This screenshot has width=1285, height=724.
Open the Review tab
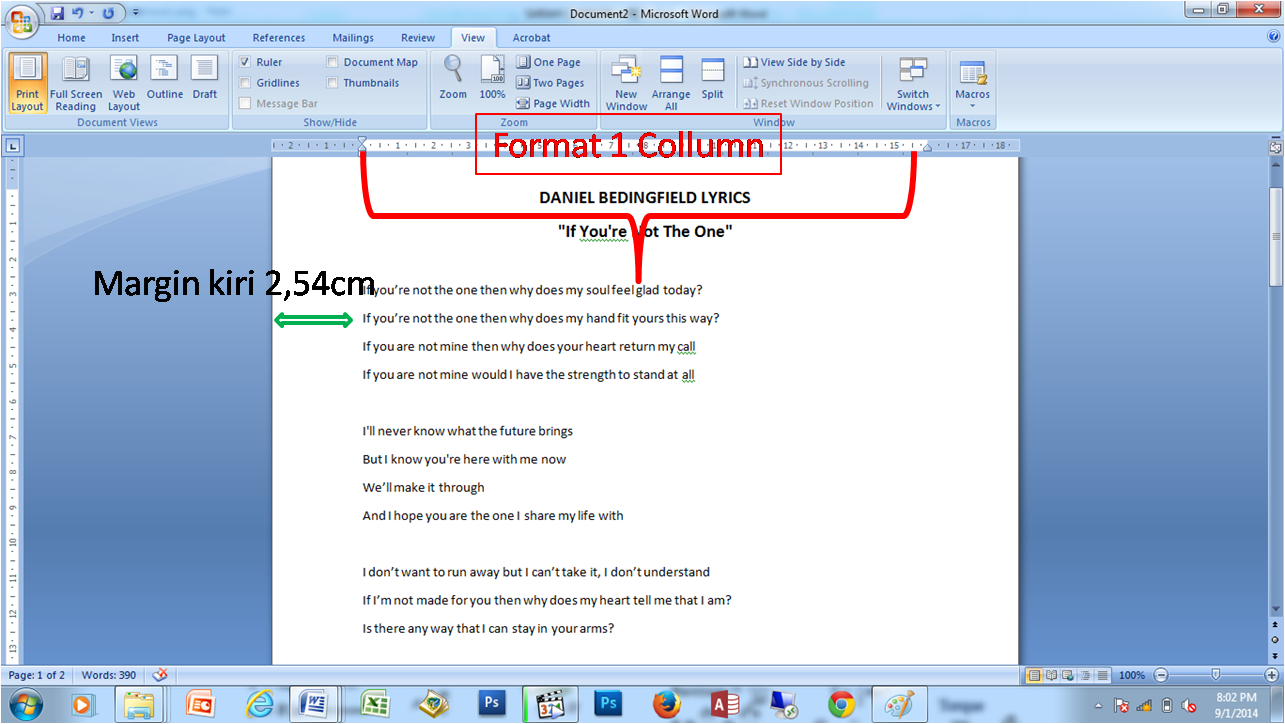point(418,38)
